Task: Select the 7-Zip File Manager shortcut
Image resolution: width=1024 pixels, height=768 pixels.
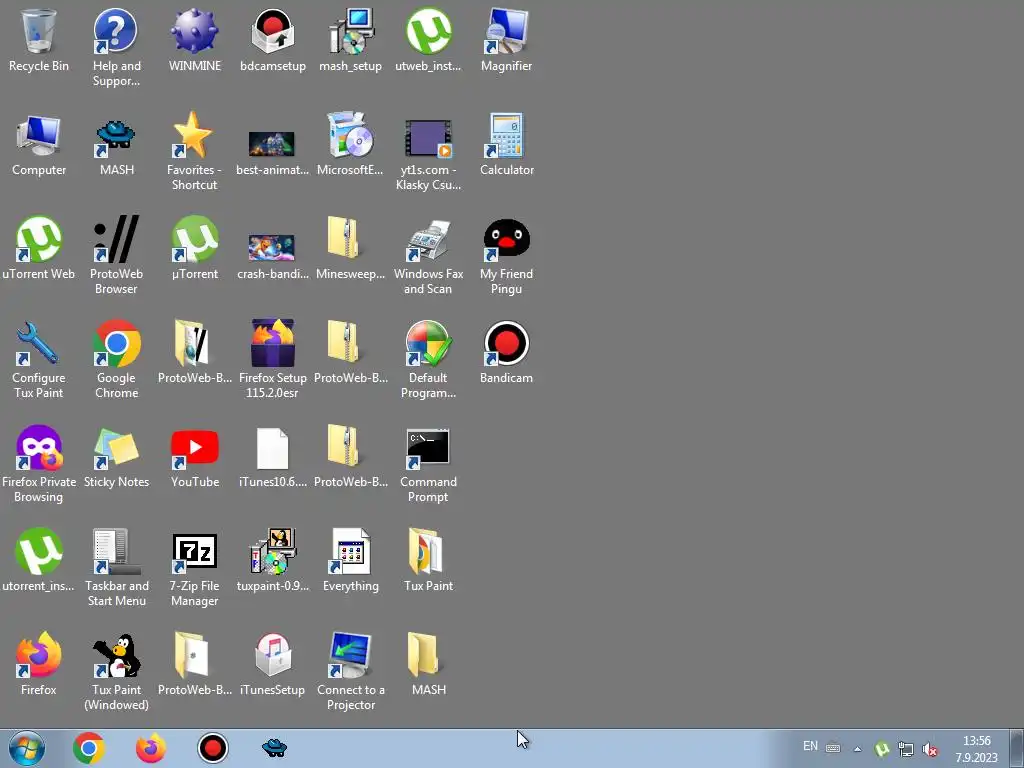Action: pos(194,552)
